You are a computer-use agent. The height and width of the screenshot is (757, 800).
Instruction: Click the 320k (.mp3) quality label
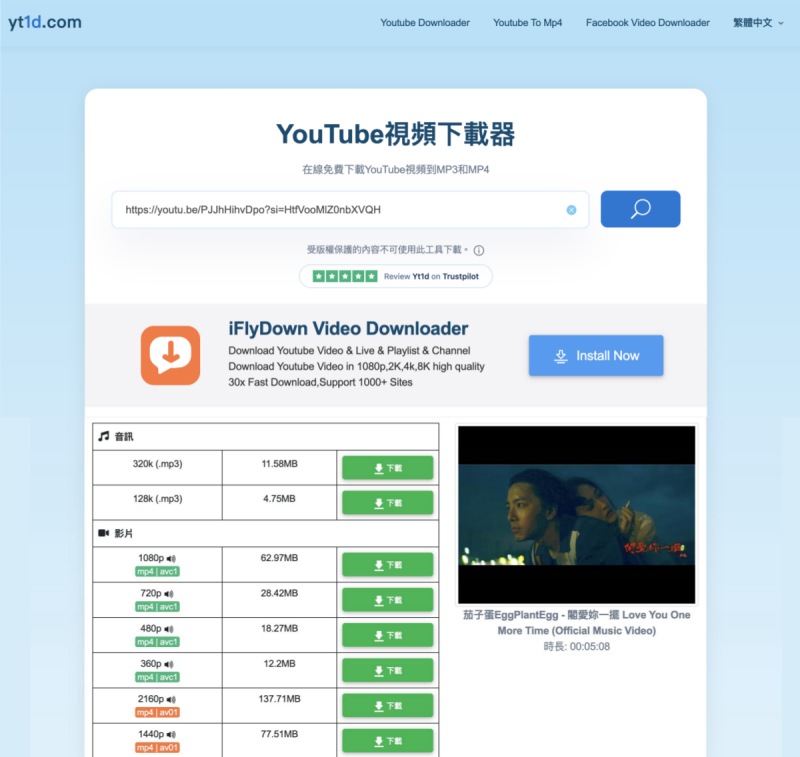[158, 464]
